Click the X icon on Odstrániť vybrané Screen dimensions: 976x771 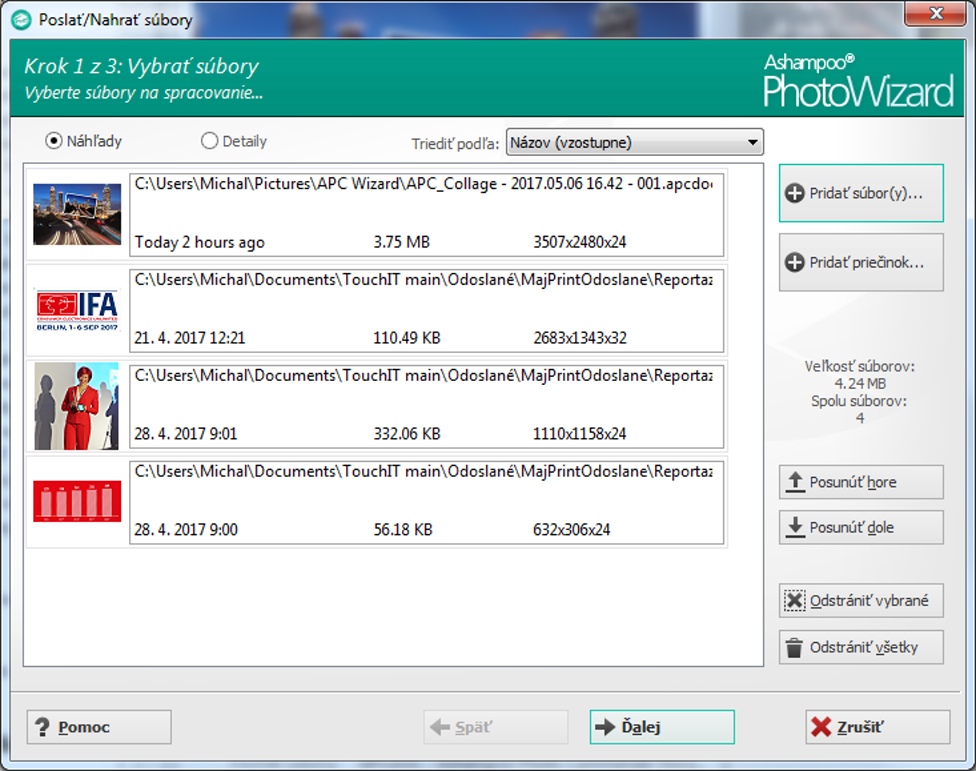[x=794, y=601]
